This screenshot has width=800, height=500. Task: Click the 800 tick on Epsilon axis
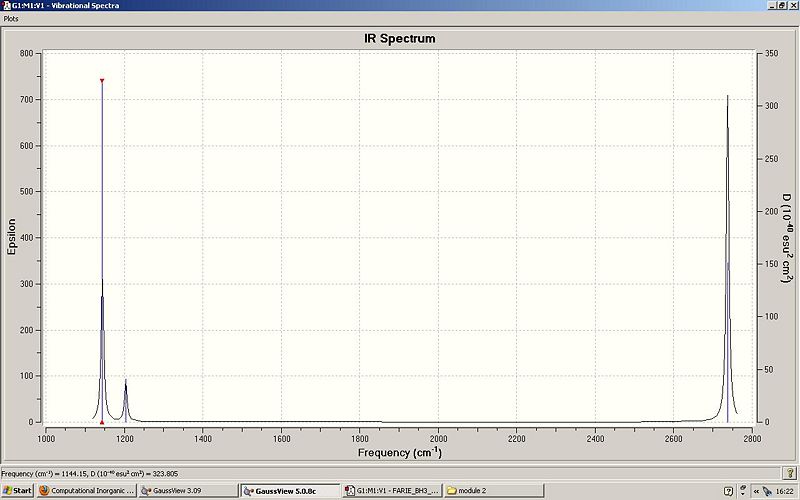coord(27,54)
